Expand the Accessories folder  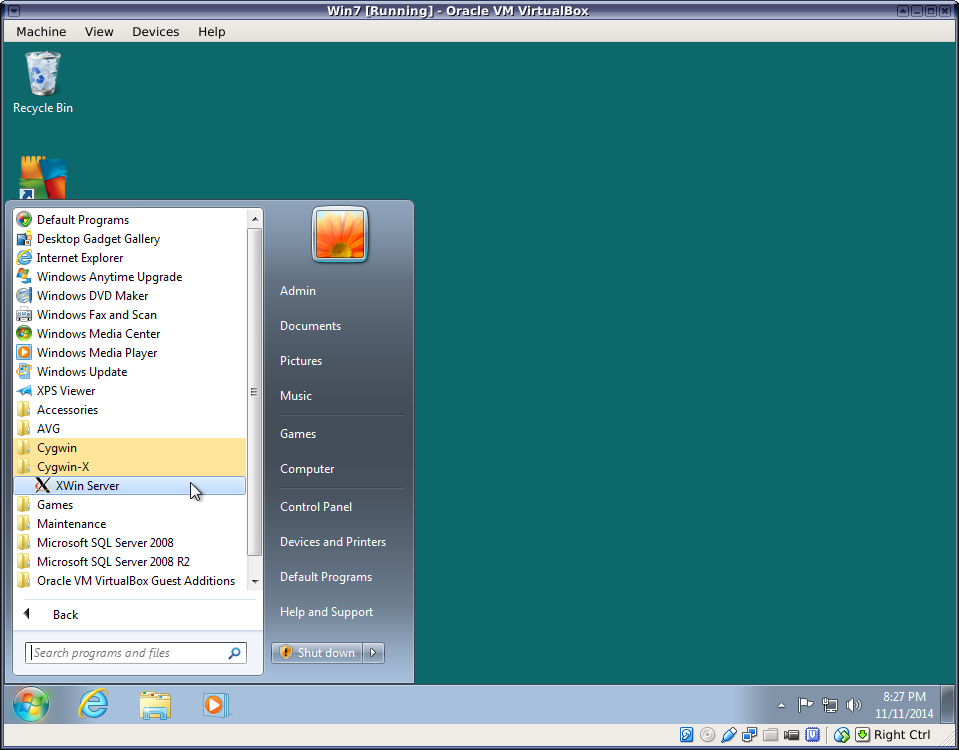pyautogui.click(x=130, y=410)
